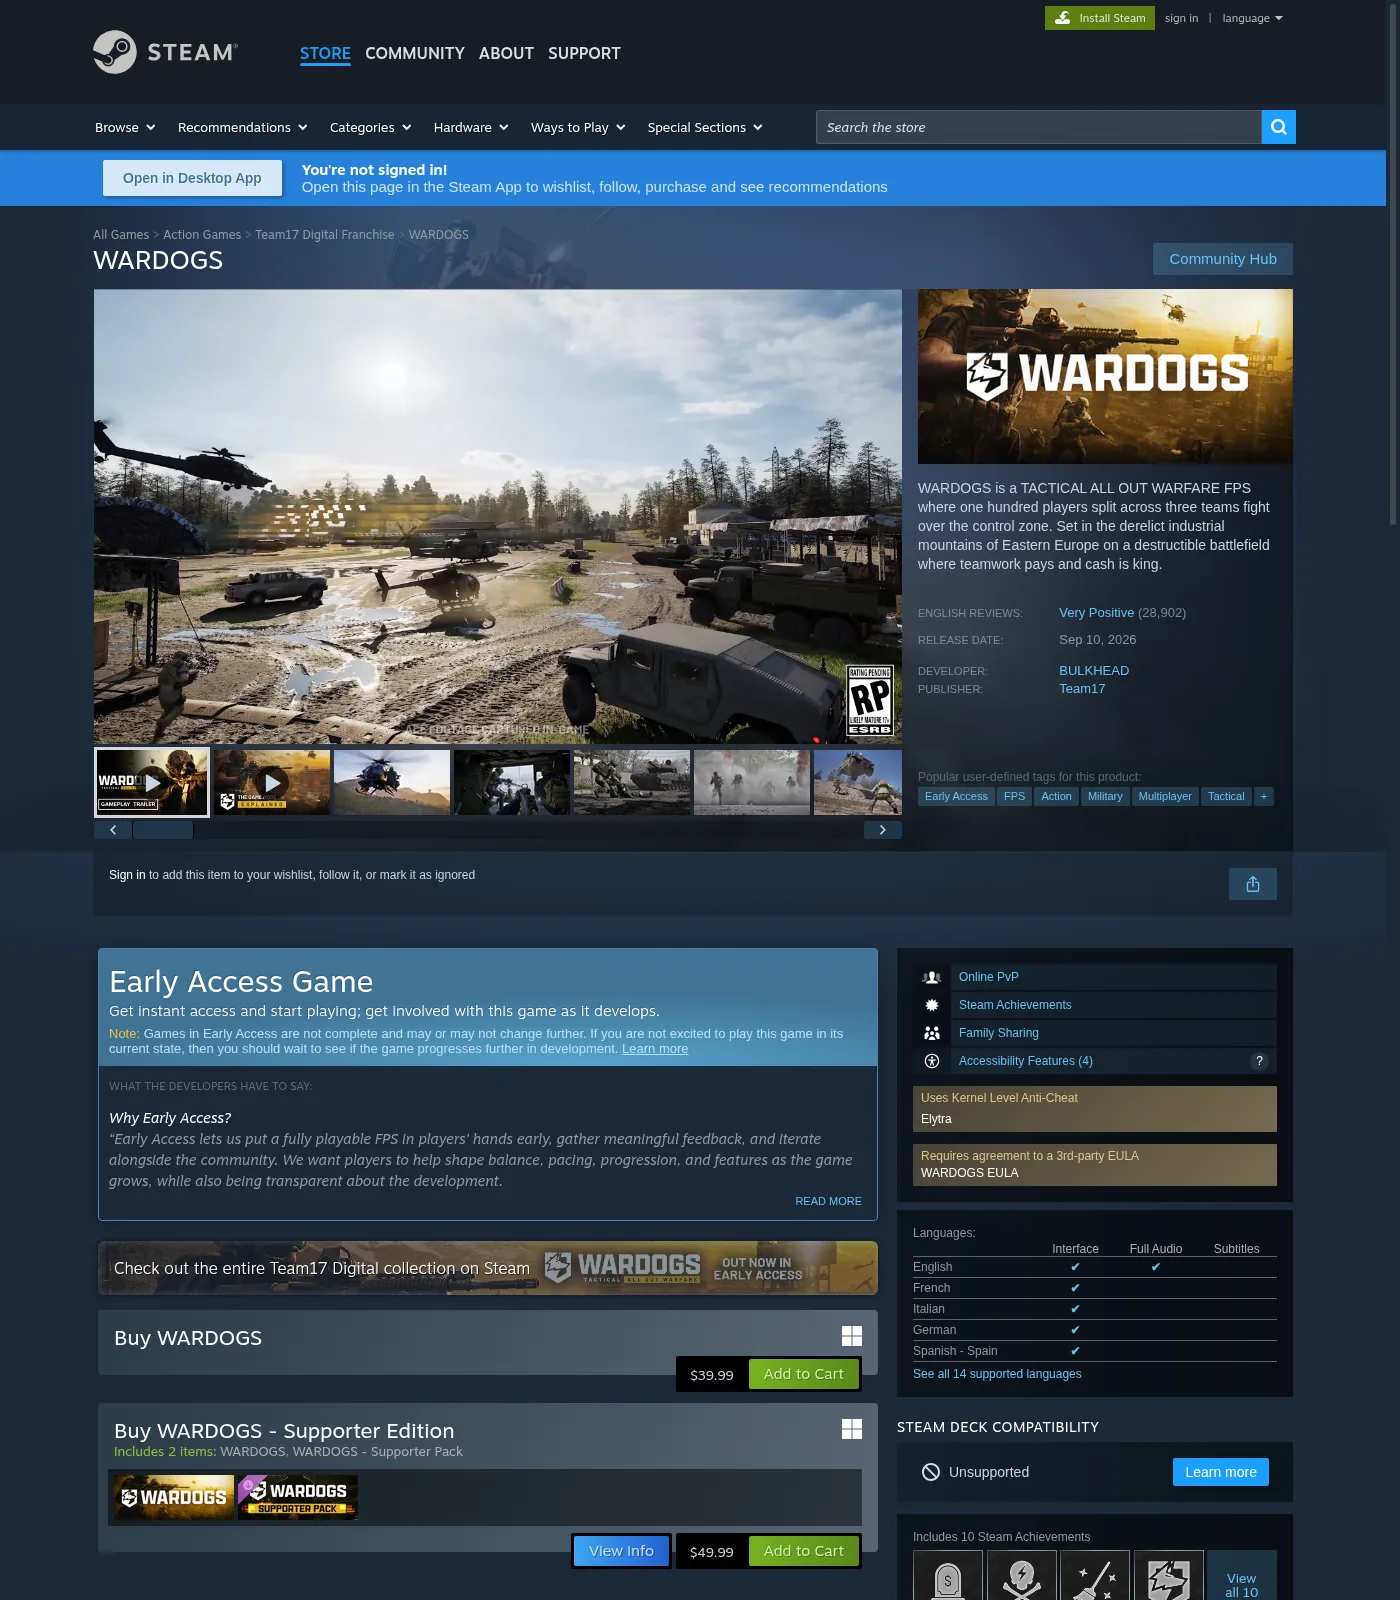Expand the Browse dropdown menu
The image size is (1400, 1600).
pyautogui.click(x=125, y=127)
